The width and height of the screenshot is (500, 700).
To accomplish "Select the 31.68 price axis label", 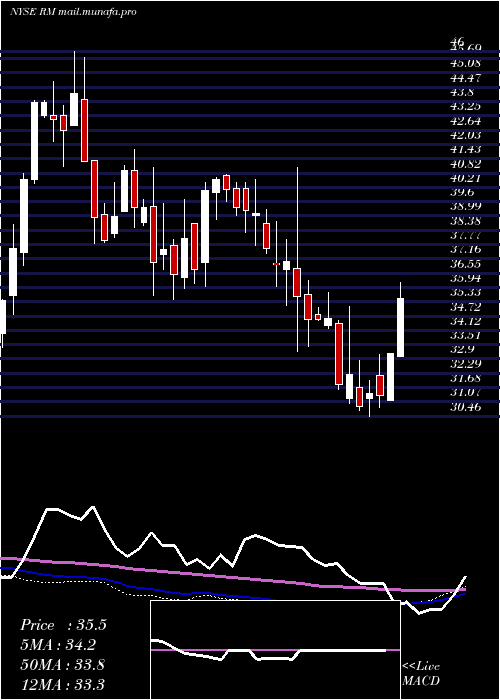I will pyautogui.click(x=466, y=379).
